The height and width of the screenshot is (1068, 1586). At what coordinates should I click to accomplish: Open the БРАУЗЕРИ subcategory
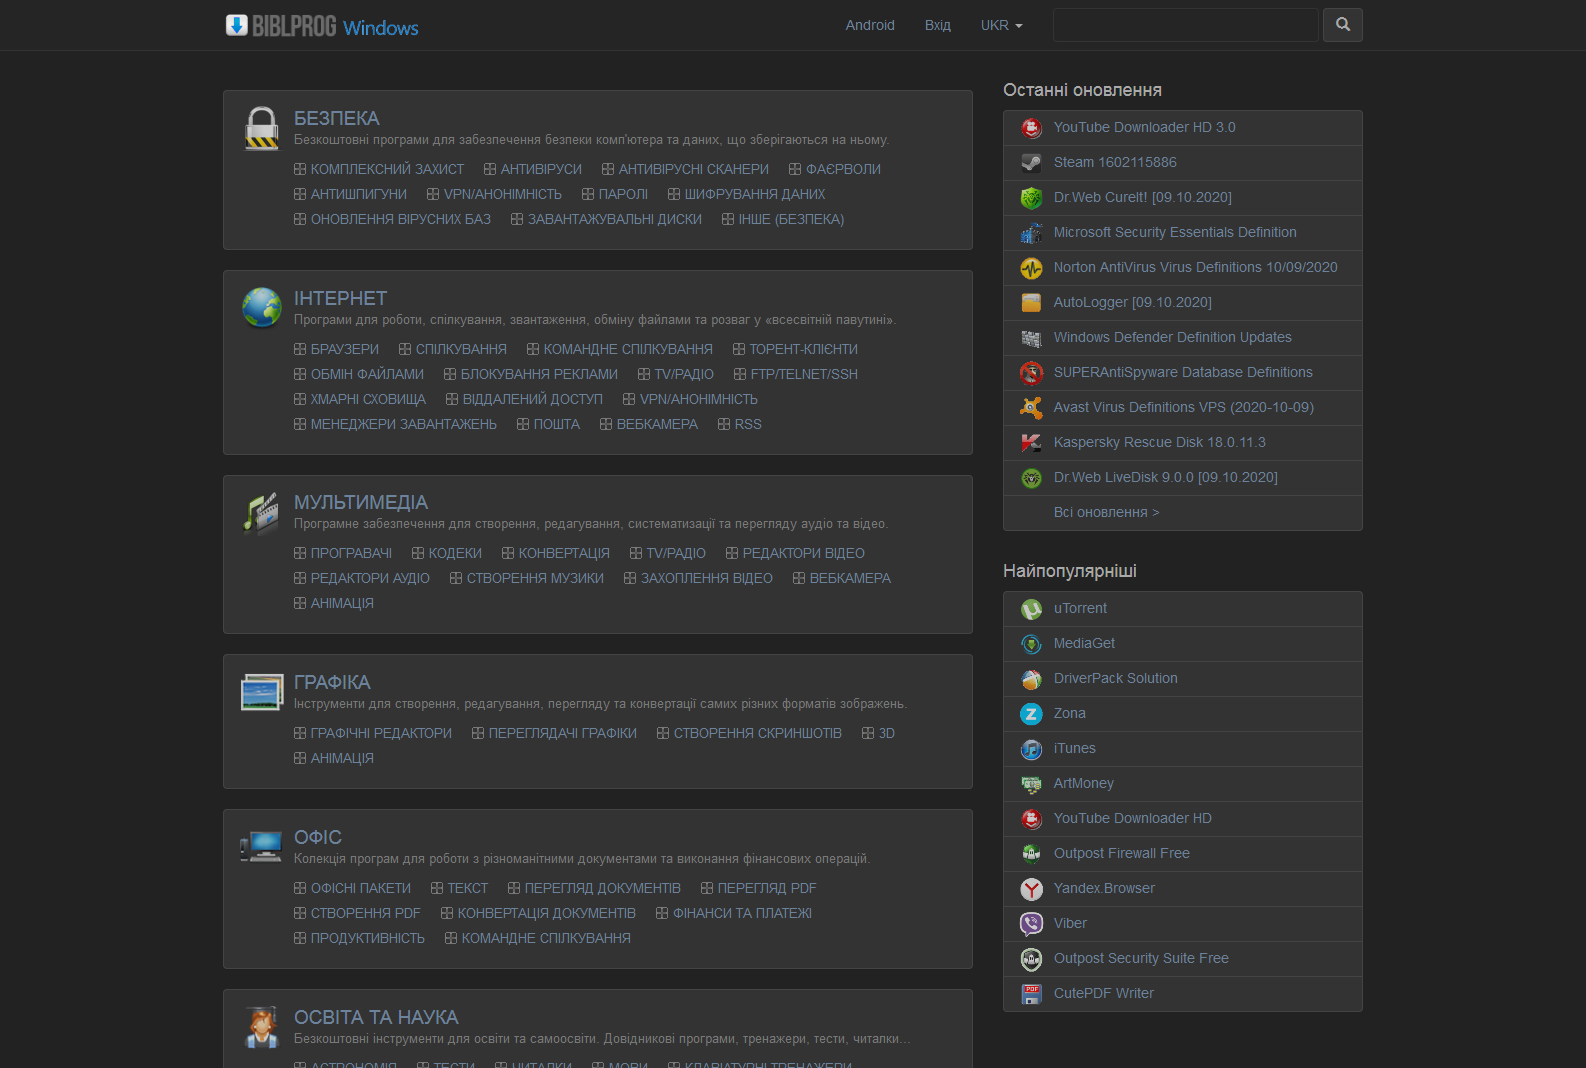(x=345, y=349)
